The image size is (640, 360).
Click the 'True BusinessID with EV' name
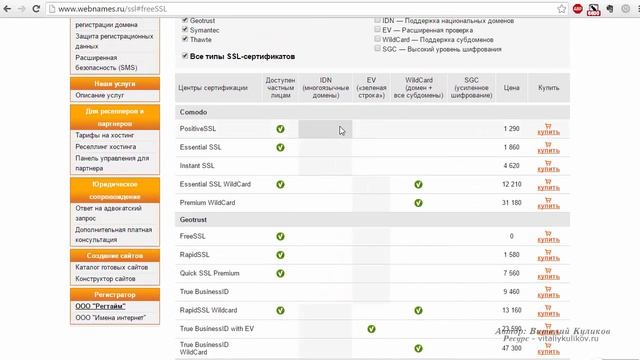point(217,329)
